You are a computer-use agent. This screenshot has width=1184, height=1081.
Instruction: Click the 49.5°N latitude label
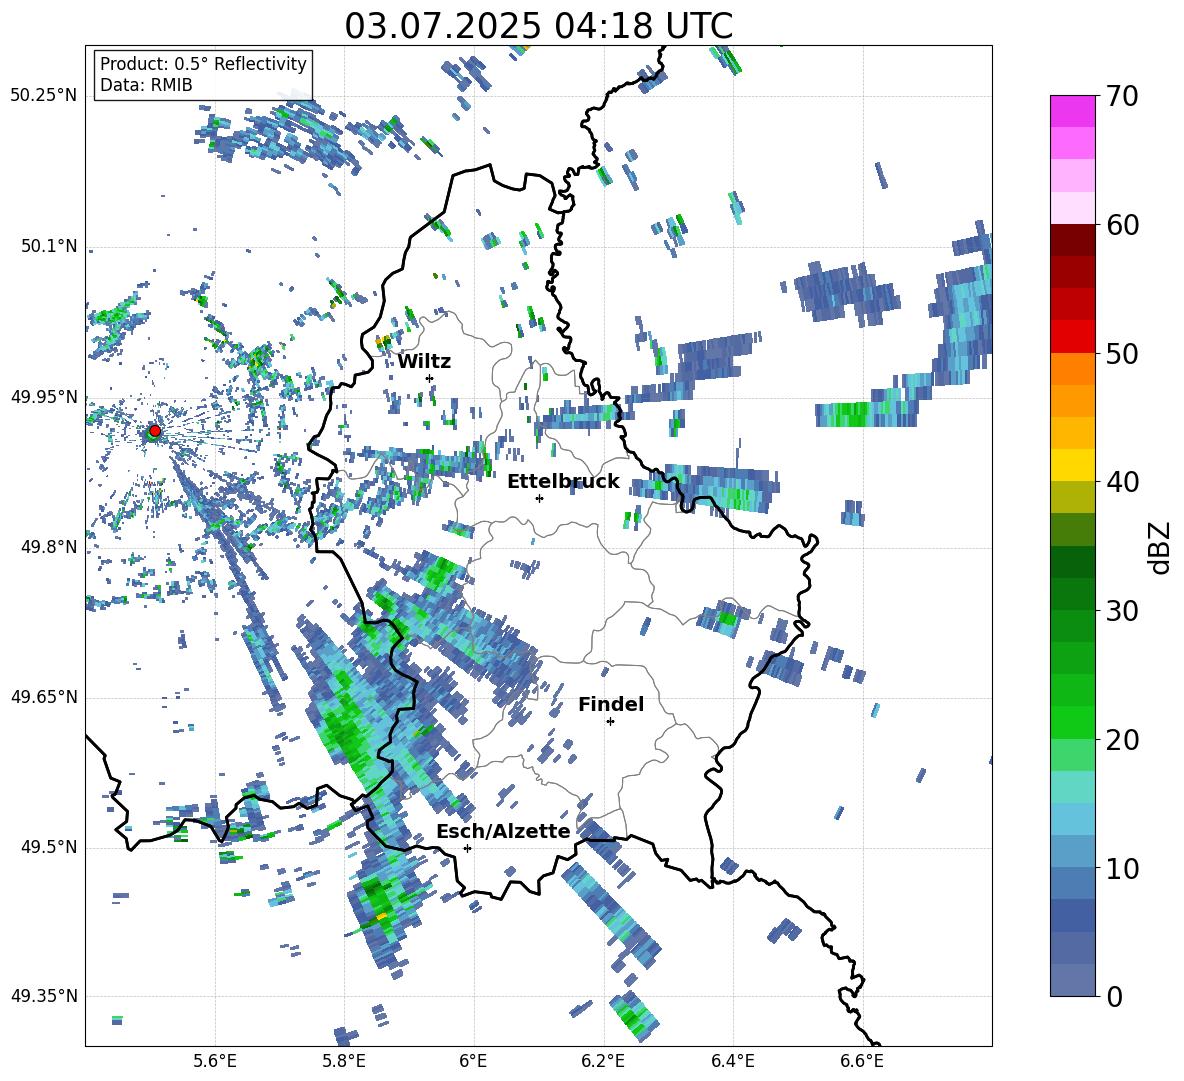point(49,847)
